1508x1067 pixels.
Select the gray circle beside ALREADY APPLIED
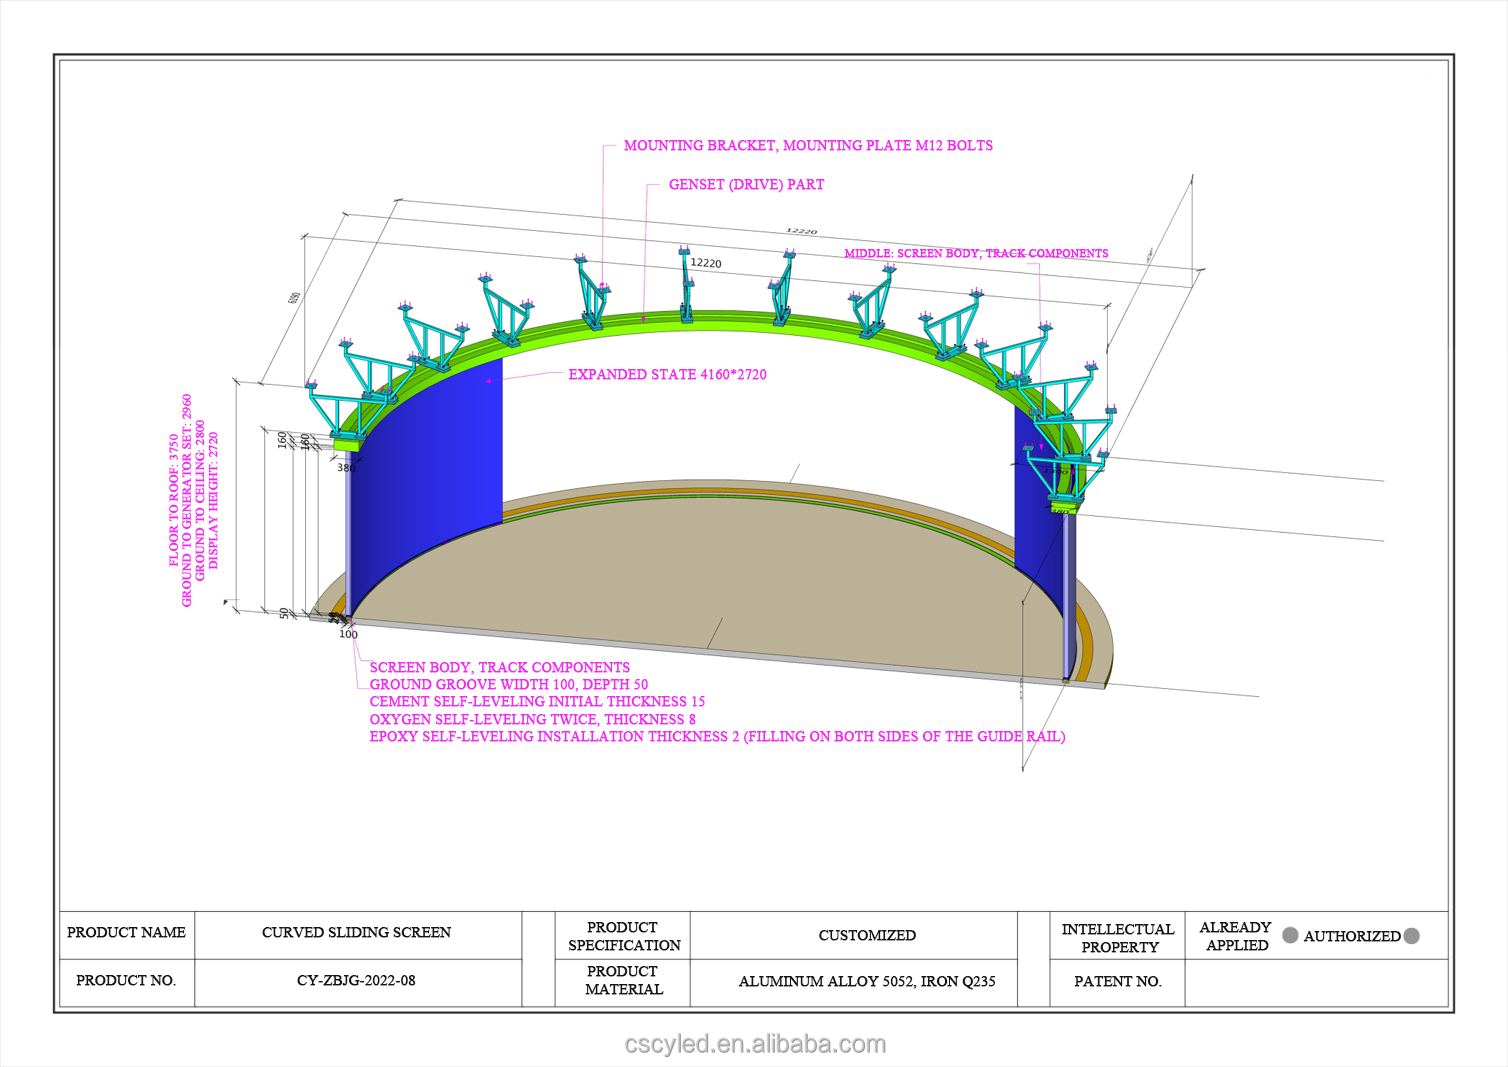point(1290,935)
